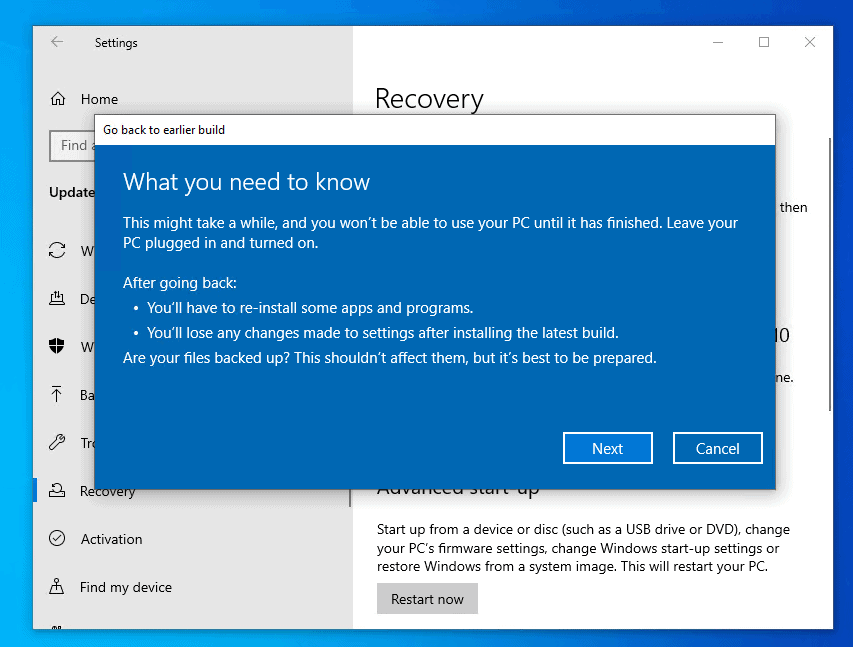Select the Backup upward arrow icon
Viewport: 853px width, 647px height.
click(x=58, y=395)
